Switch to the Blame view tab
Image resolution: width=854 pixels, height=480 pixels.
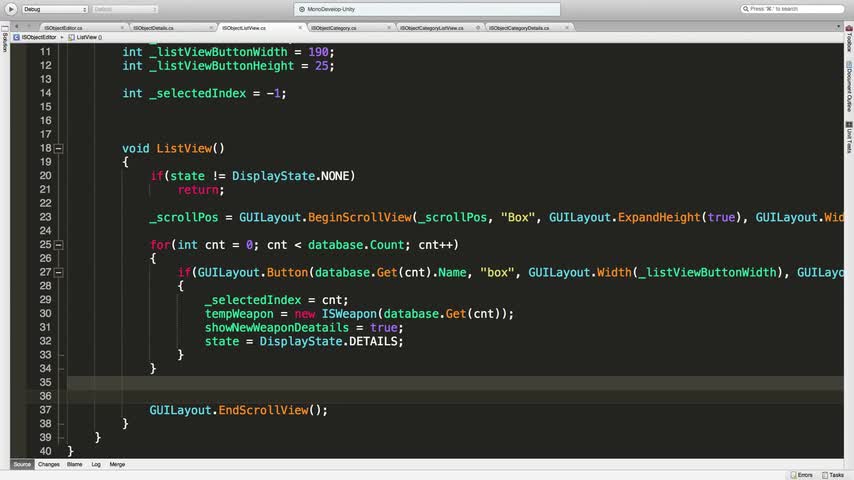point(75,464)
